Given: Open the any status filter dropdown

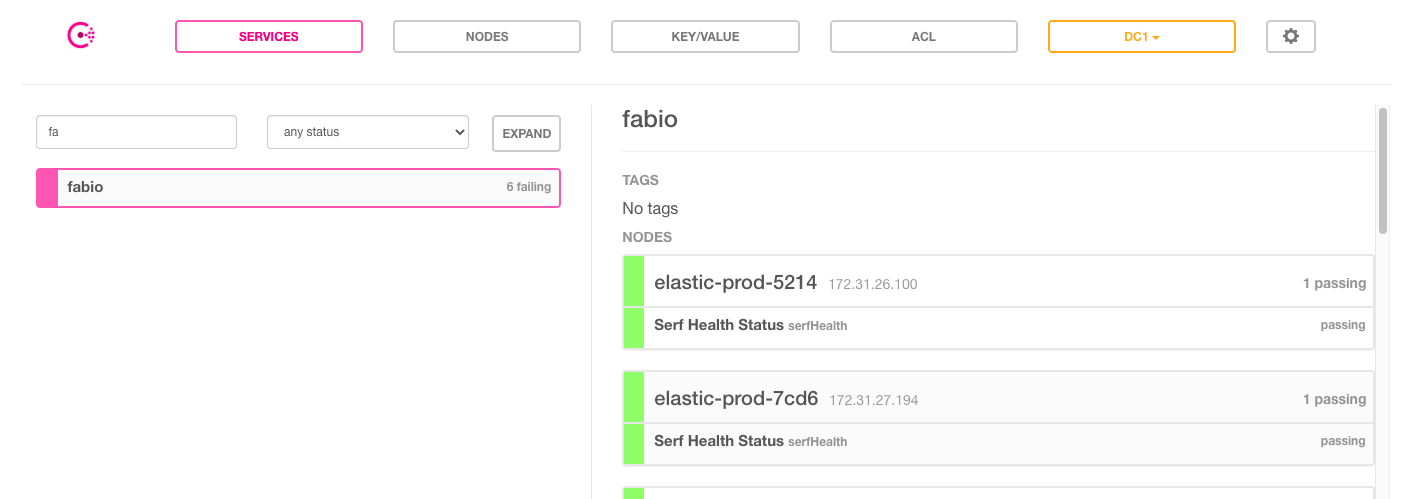Looking at the screenshot, I should 368,132.
